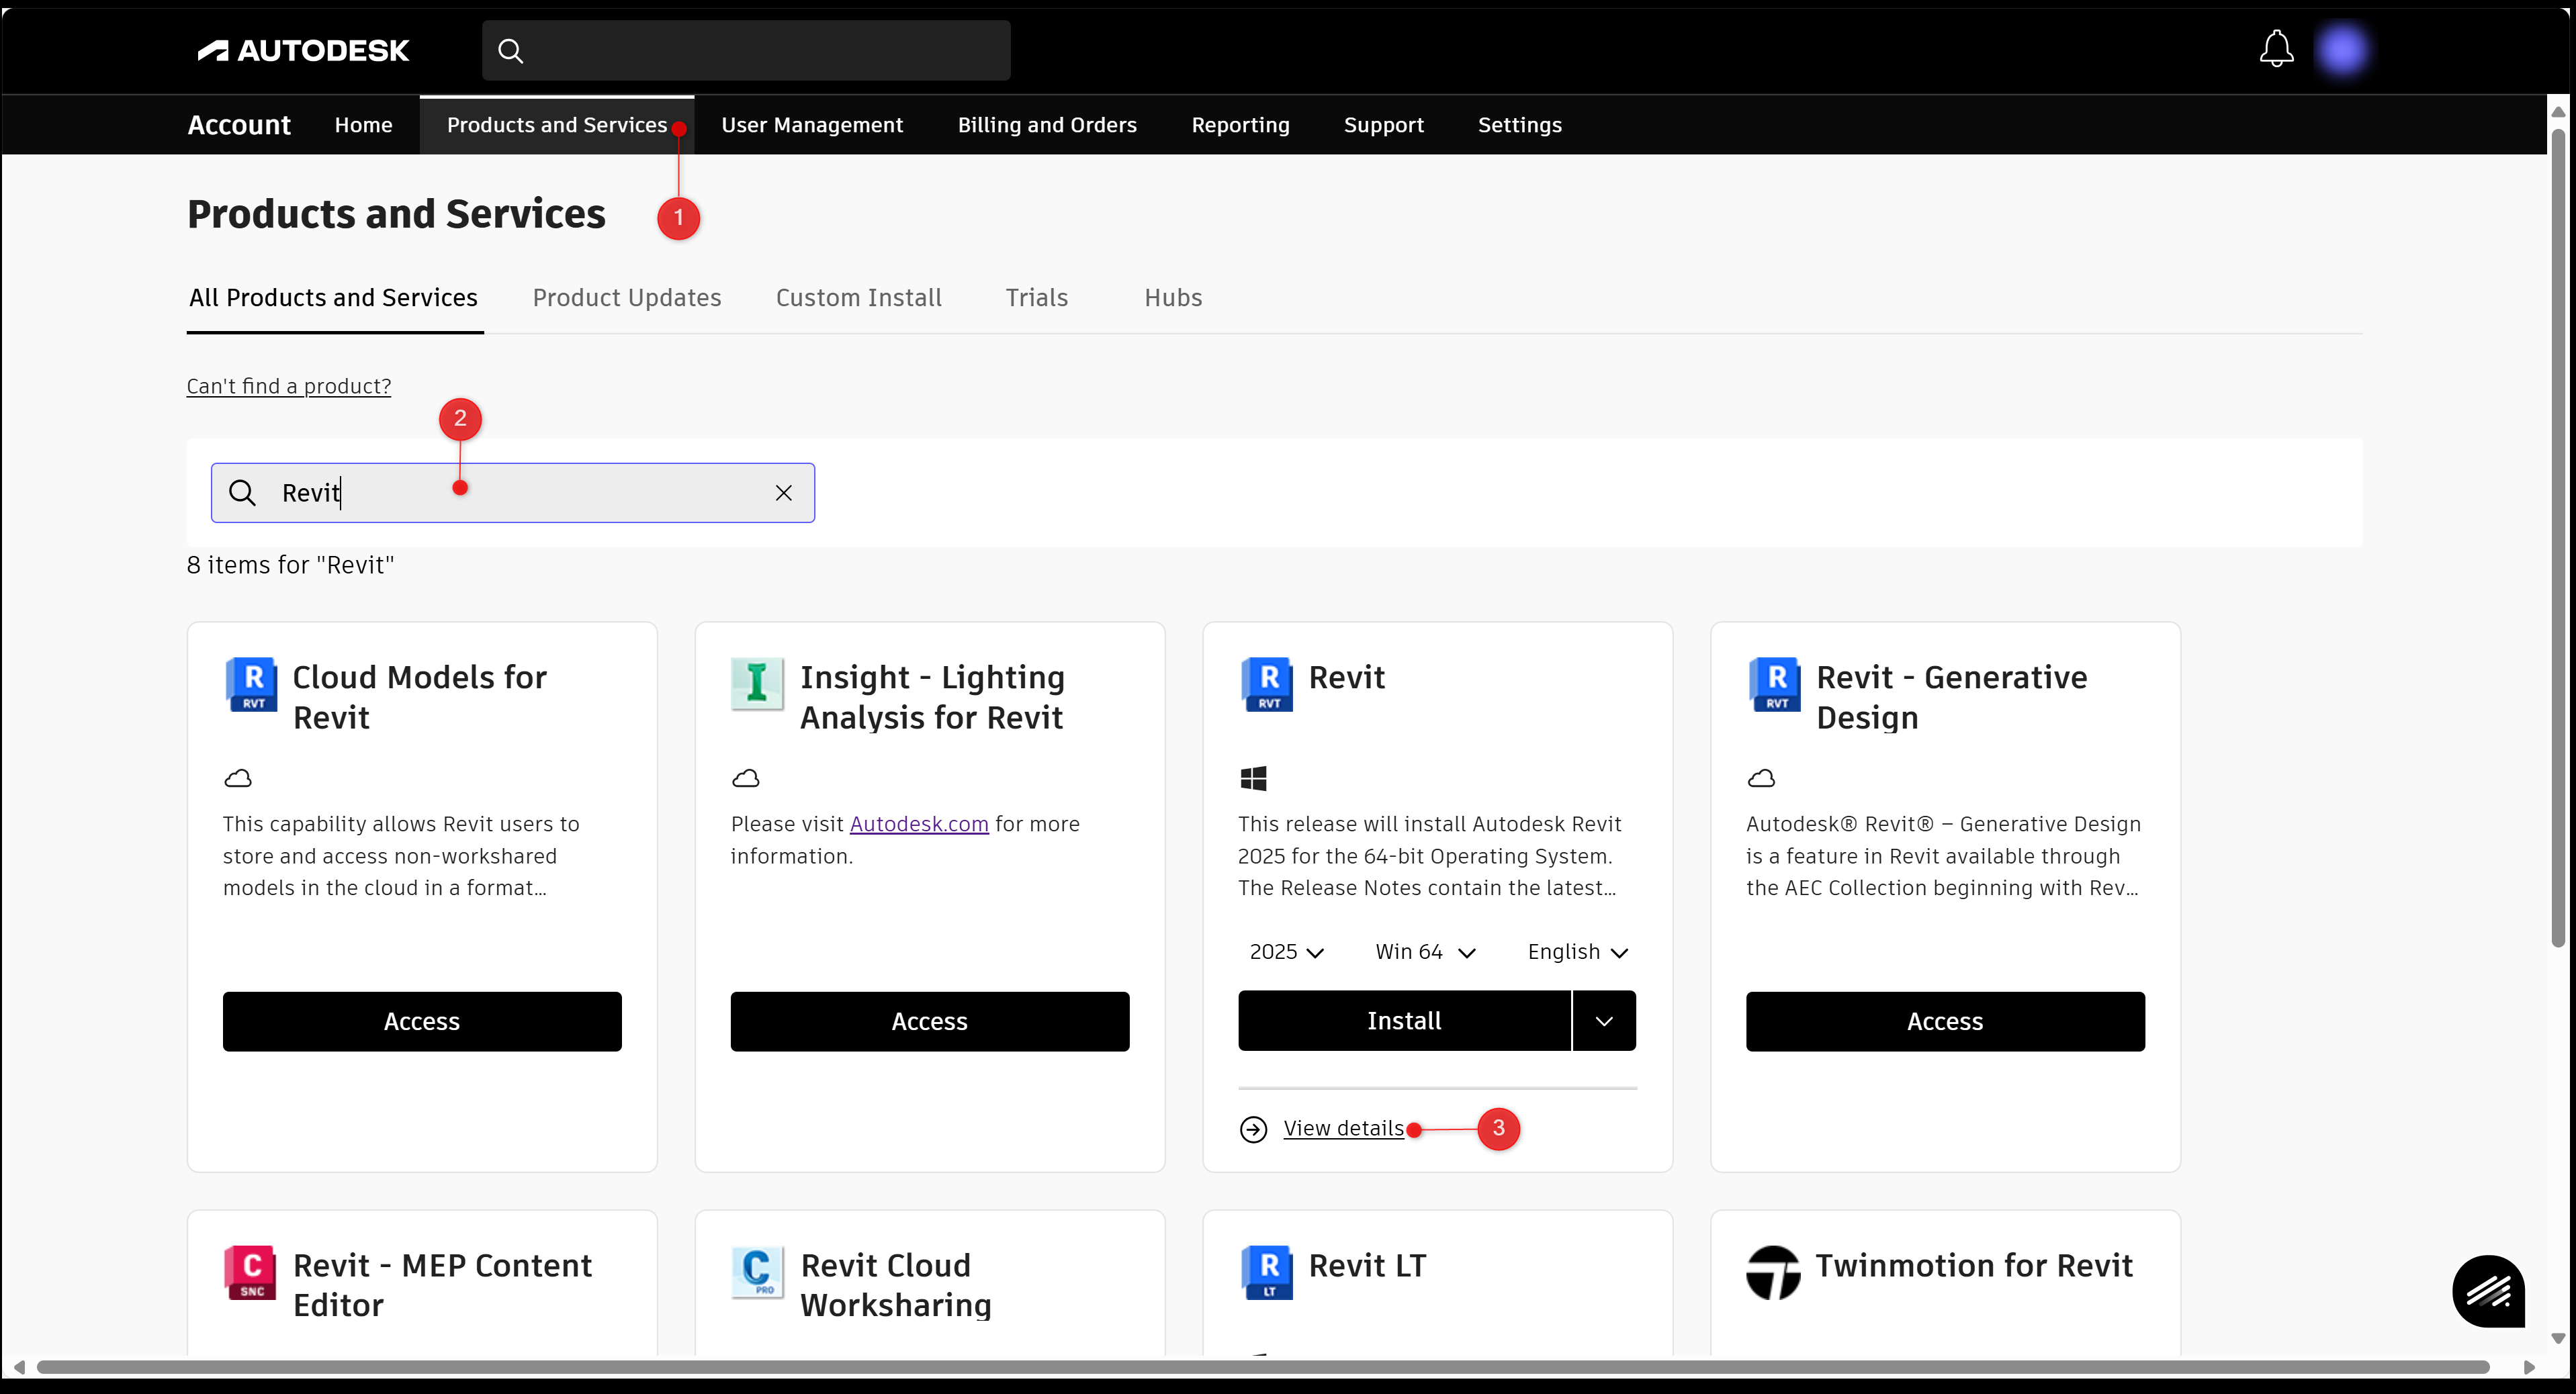Expand the English language dropdown

click(x=1578, y=952)
